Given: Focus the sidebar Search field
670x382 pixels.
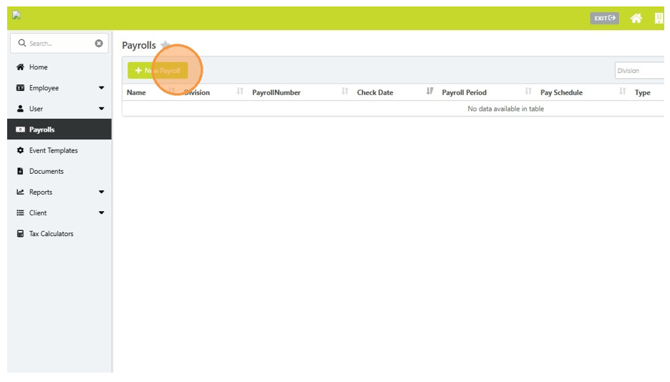Looking at the screenshot, I should click(59, 43).
